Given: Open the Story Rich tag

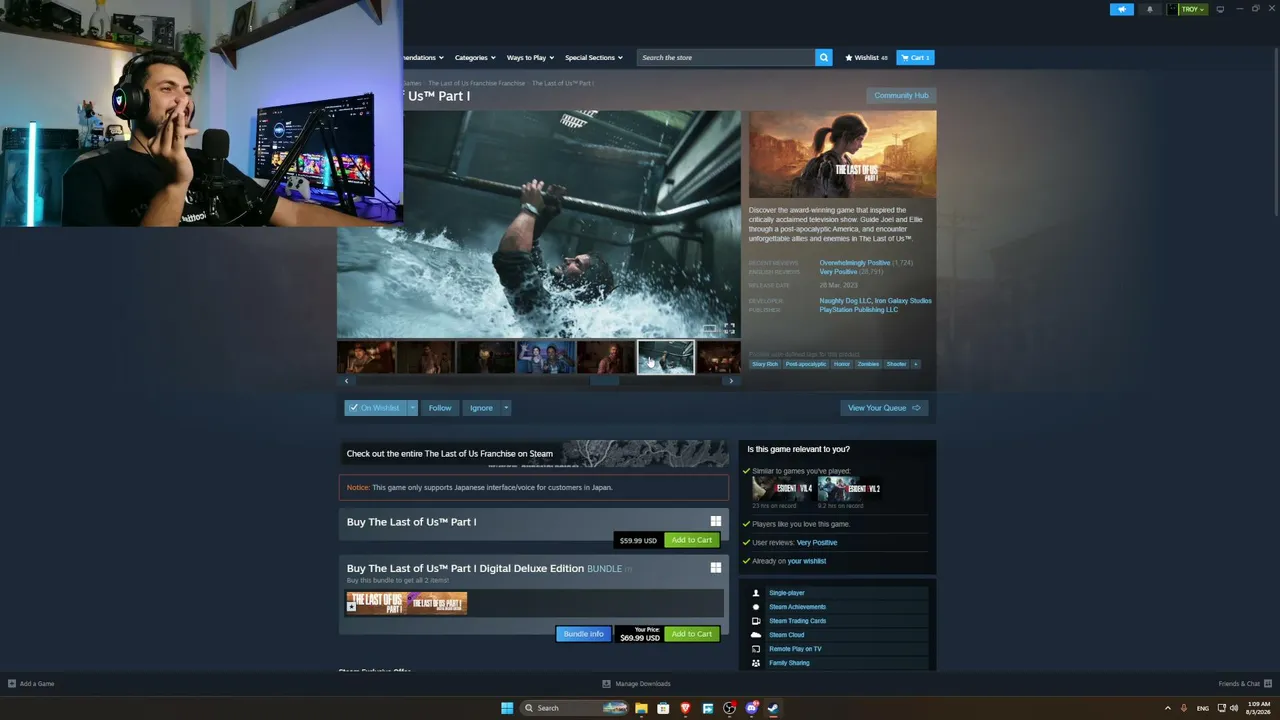Looking at the screenshot, I should (765, 364).
